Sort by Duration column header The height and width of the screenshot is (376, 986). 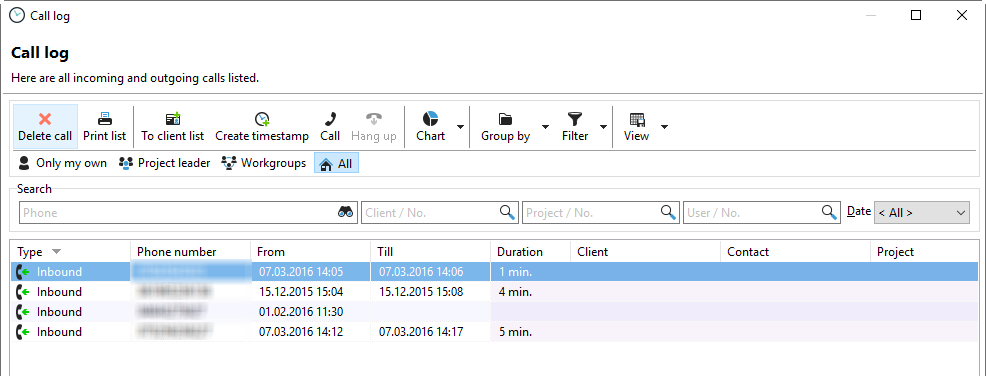[531, 252]
